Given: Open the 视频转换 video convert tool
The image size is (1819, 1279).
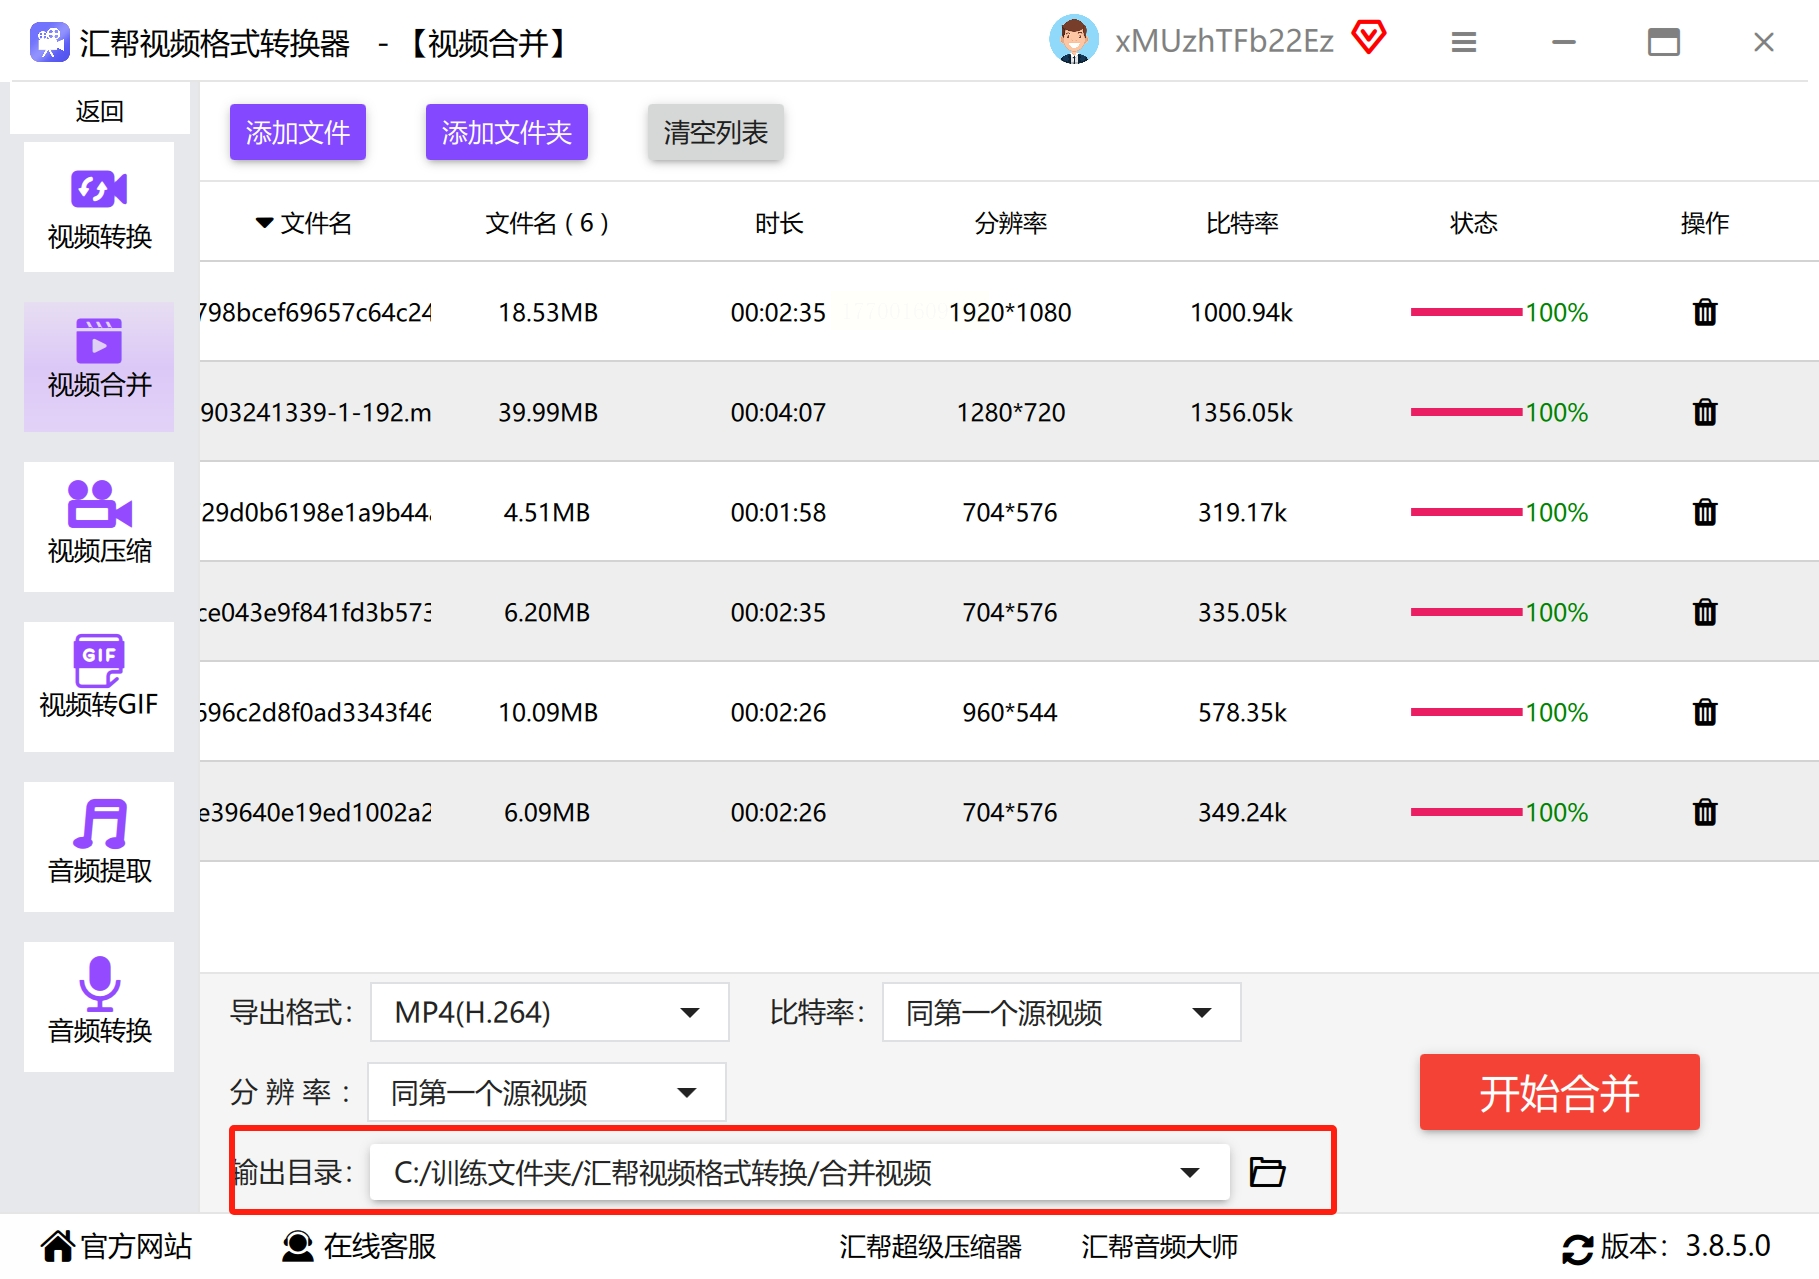Looking at the screenshot, I should tap(99, 207).
